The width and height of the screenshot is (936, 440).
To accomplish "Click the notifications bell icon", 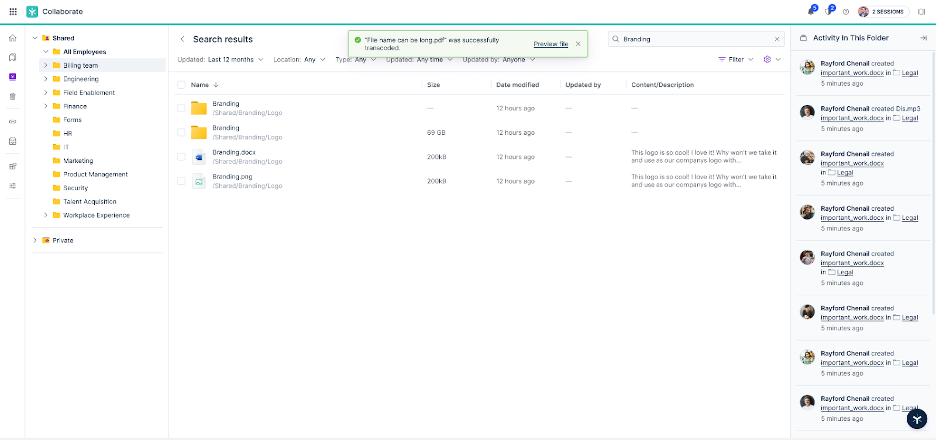I will pos(811,11).
